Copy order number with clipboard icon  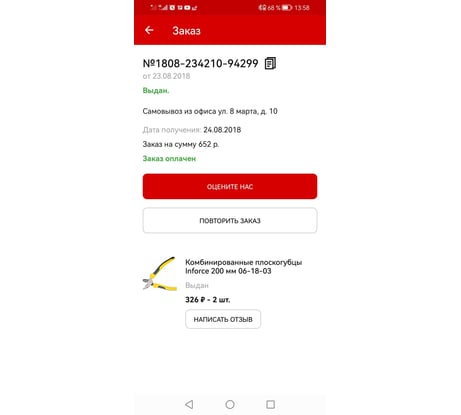click(270, 63)
